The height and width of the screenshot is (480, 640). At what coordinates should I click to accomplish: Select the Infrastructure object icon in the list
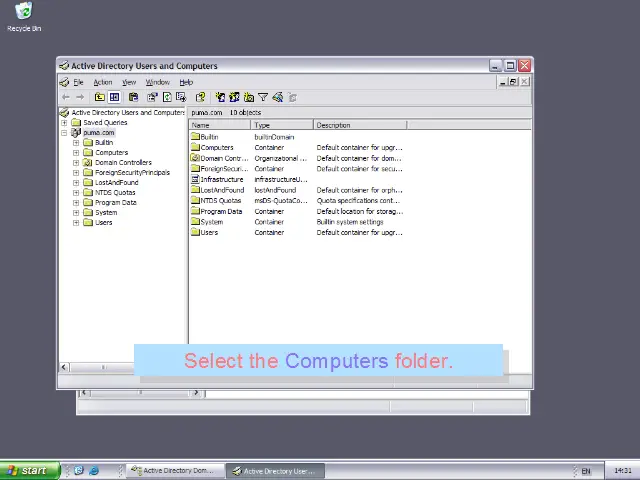195,179
